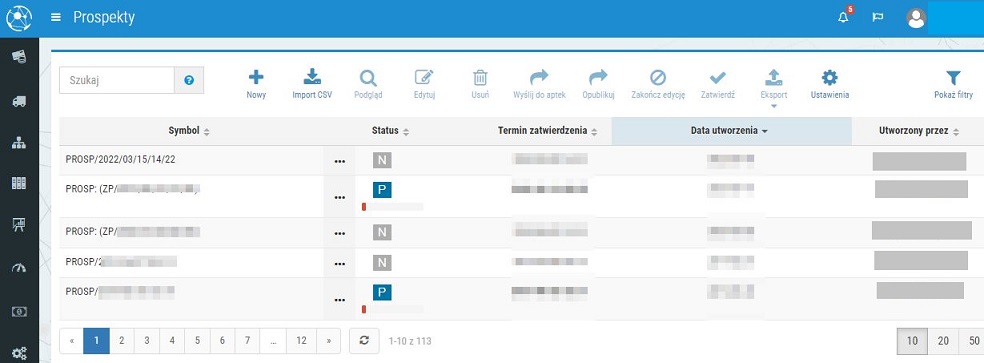Open notifications bell with badge 5
The width and height of the screenshot is (984, 363).
click(x=843, y=17)
